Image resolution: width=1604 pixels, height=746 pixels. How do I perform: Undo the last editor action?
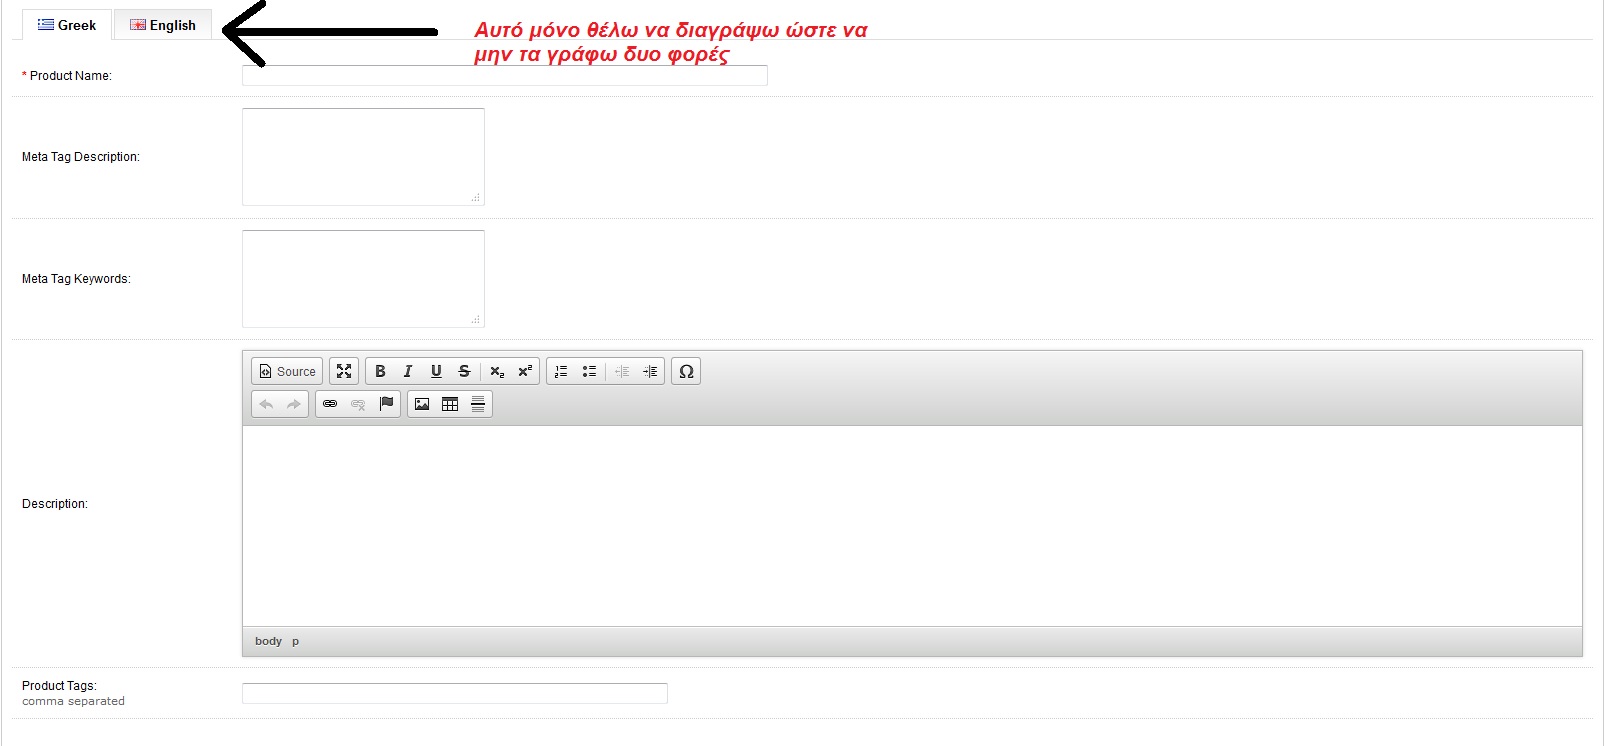click(x=266, y=404)
